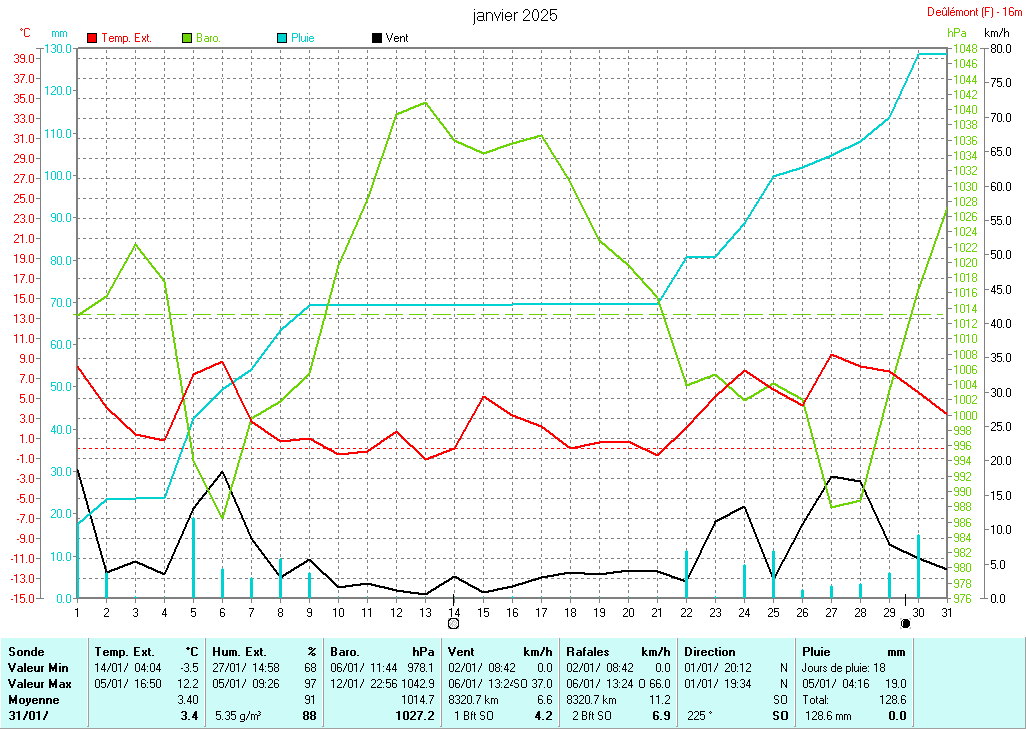Click the cyan Pluie legend swatch
The width and height of the screenshot is (1026, 729).
tap(282, 38)
